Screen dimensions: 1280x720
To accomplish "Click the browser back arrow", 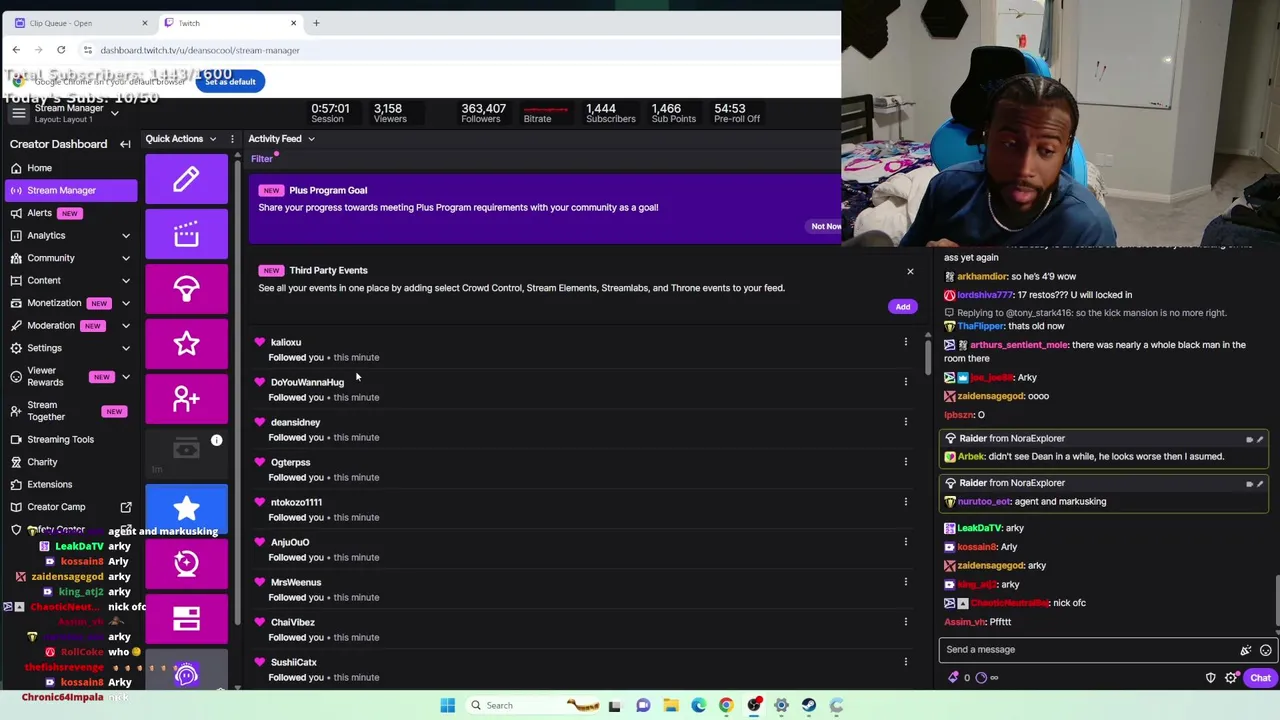I will [x=16, y=50].
